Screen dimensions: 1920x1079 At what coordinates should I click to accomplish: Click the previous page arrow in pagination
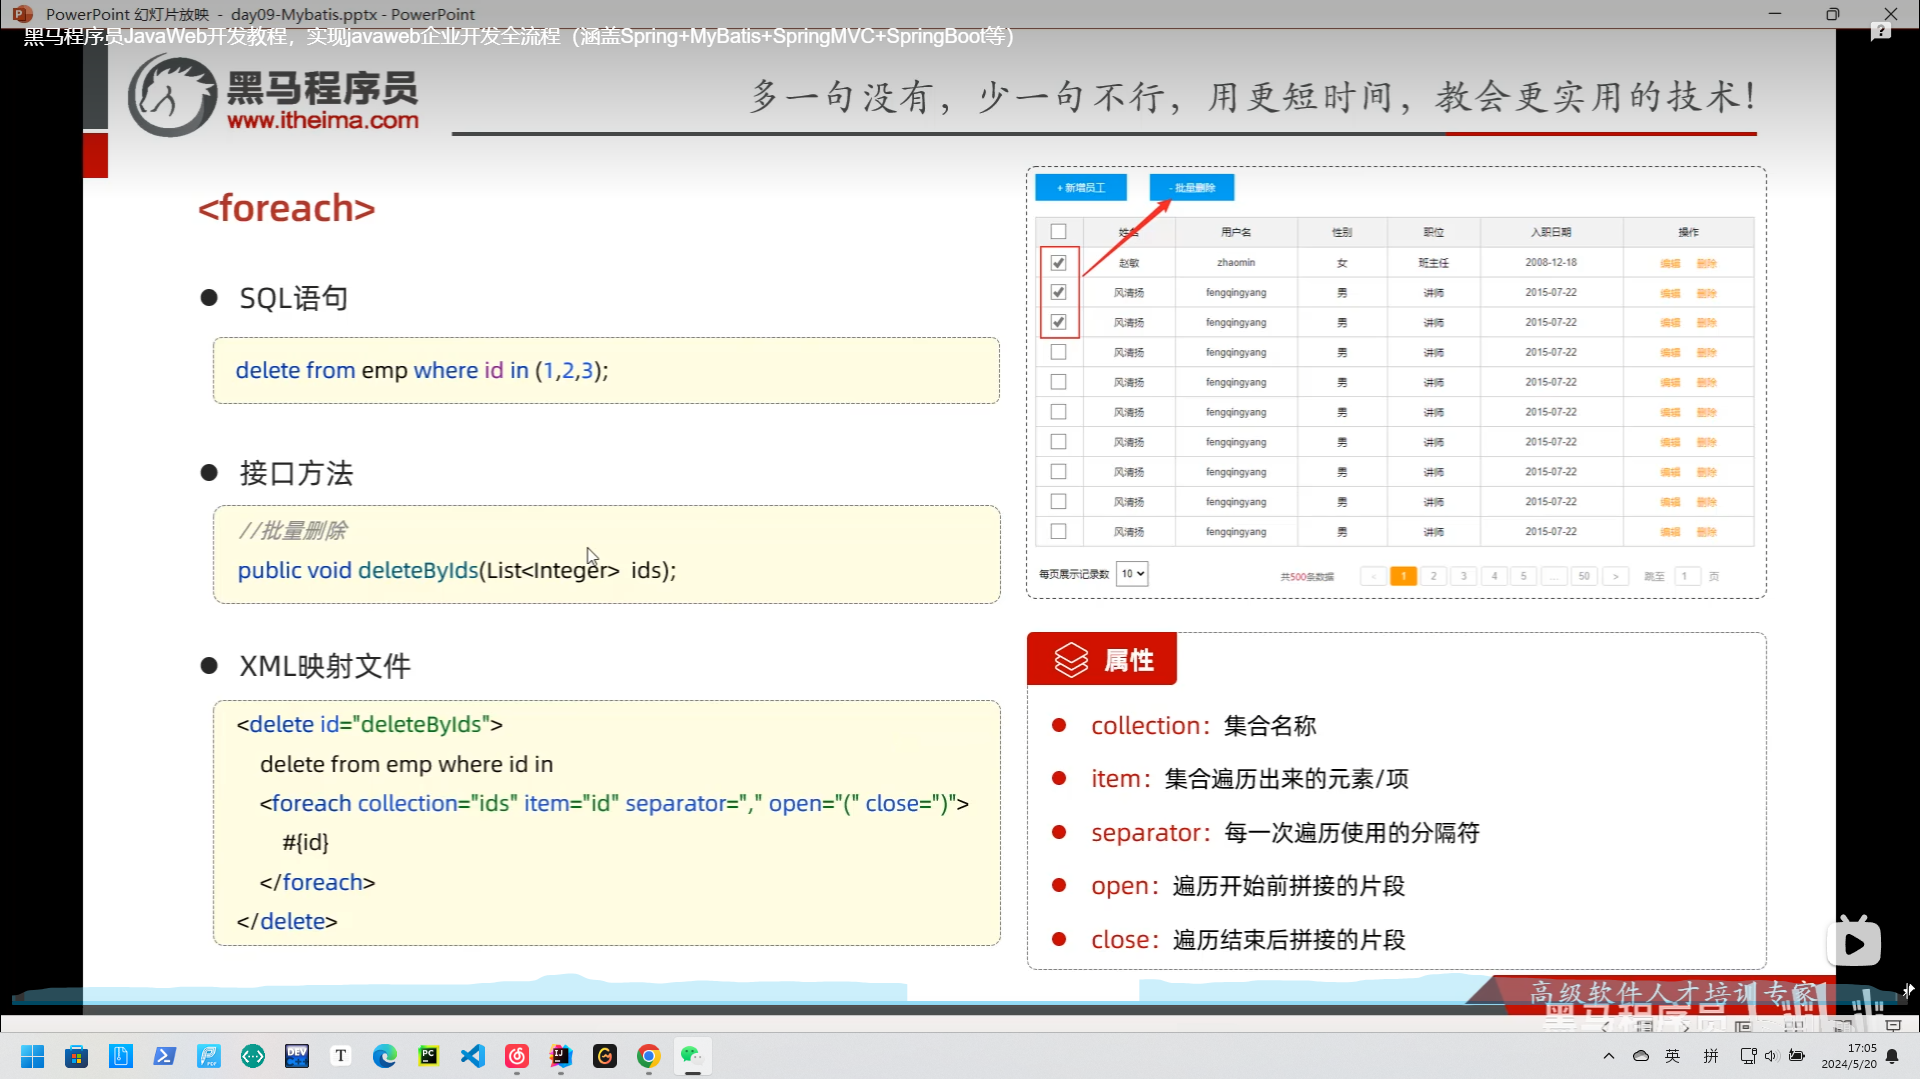pos(1373,576)
